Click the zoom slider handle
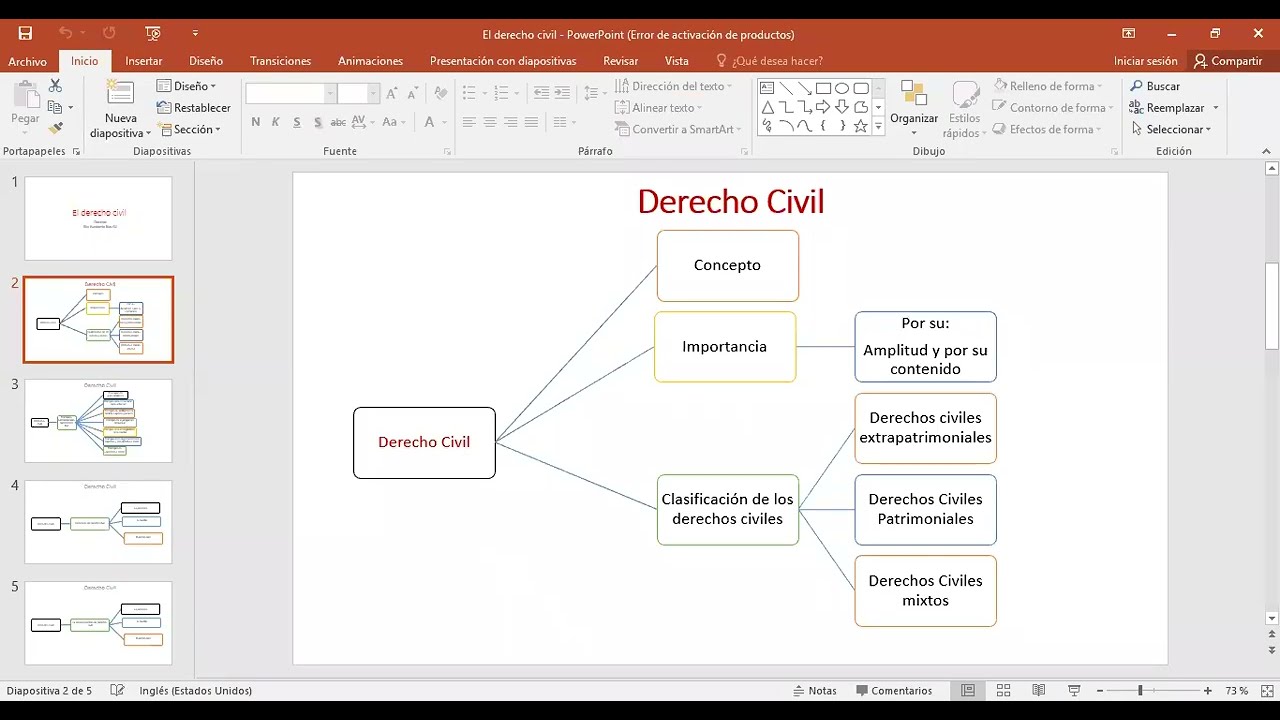This screenshot has width=1280, height=720. [x=1140, y=691]
